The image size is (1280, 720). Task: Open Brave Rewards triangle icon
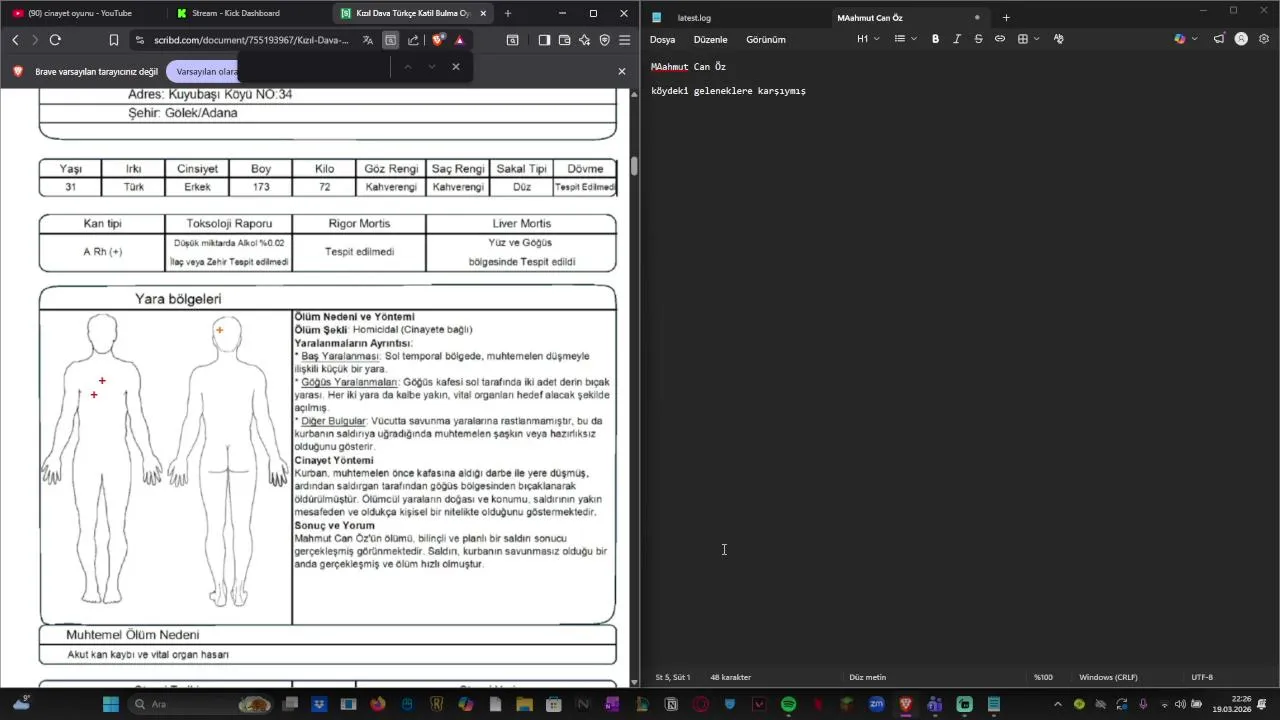(459, 40)
